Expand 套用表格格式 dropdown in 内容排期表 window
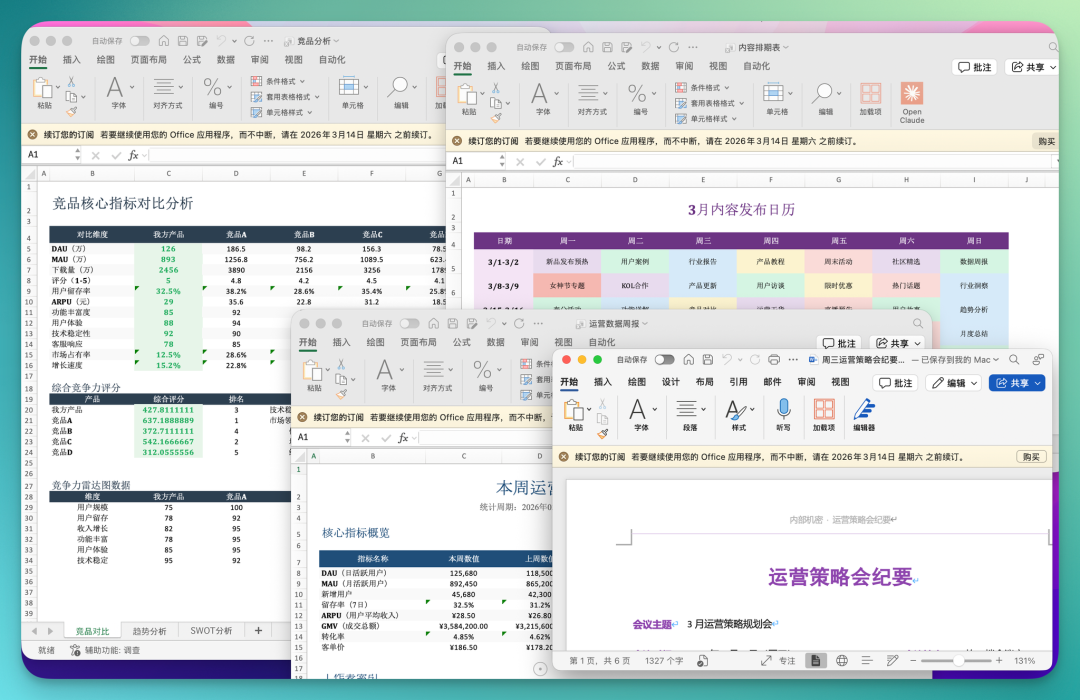The width and height of the screenshot is (1080, 700). 742,103
